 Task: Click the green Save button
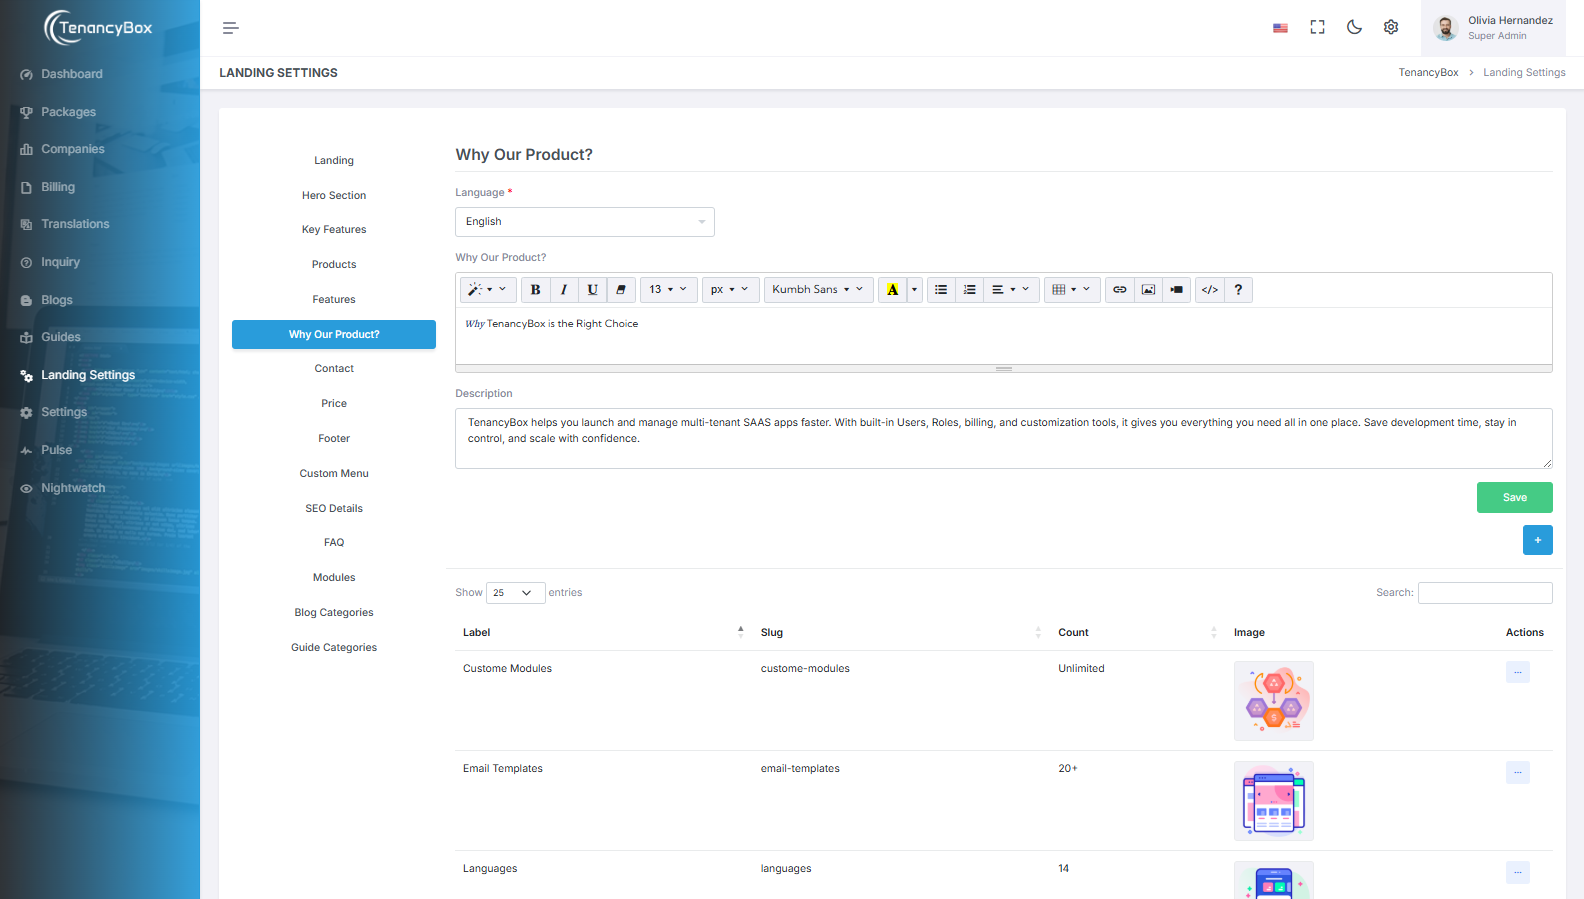(x=1515, y=498)
